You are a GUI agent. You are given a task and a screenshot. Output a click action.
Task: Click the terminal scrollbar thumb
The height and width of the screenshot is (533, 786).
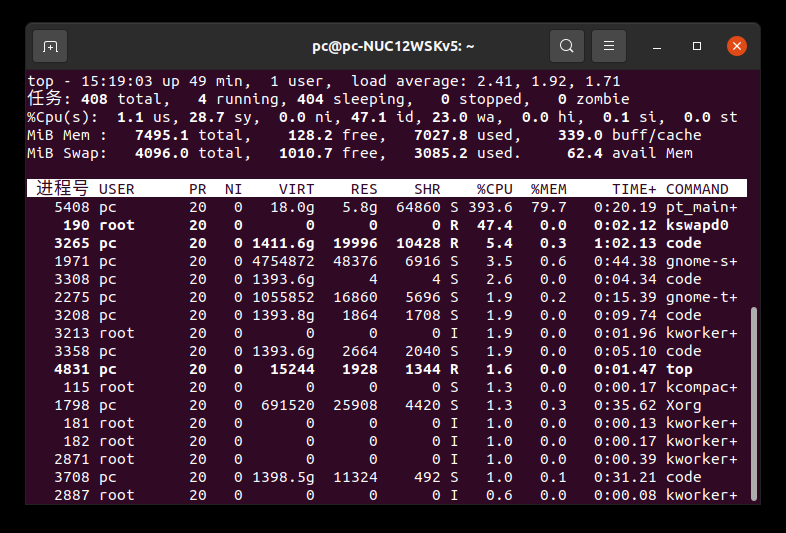pyautogui.click(x=754, y=404)
